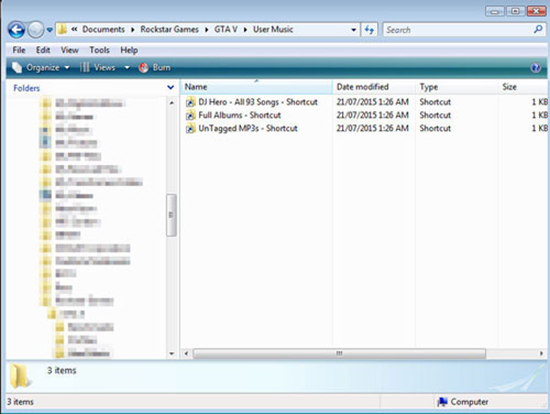
Task: Click horizontal scrollbar right arrow
Action: [x=542, y=353]
